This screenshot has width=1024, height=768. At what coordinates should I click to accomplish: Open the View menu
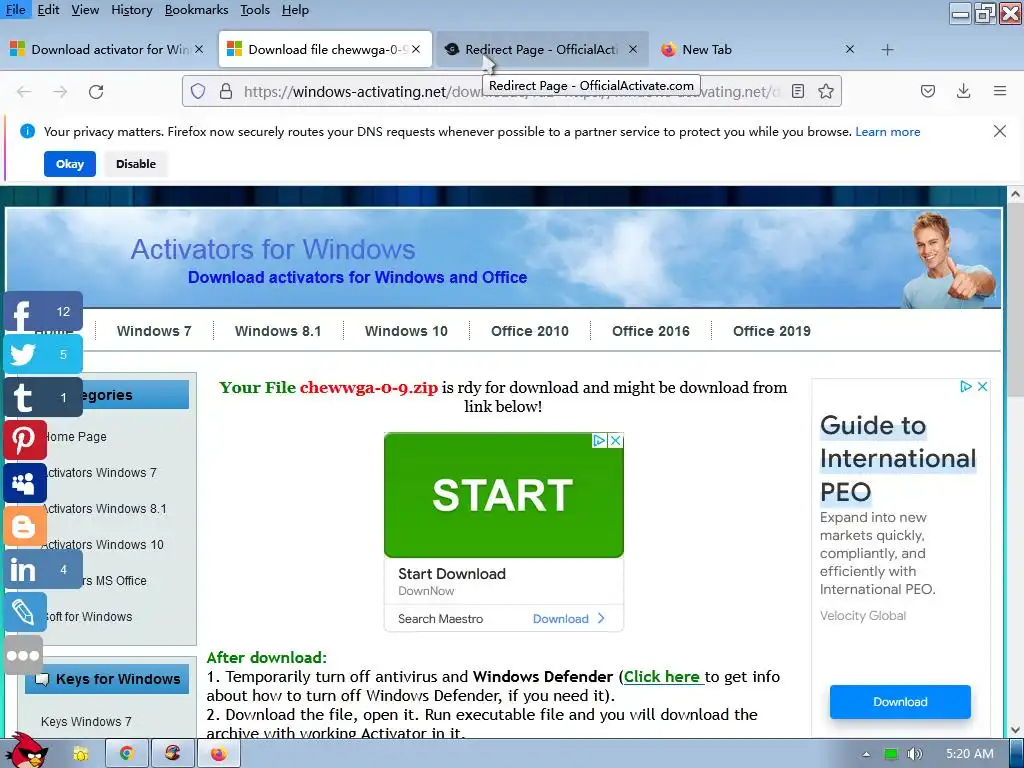[85, 10]
